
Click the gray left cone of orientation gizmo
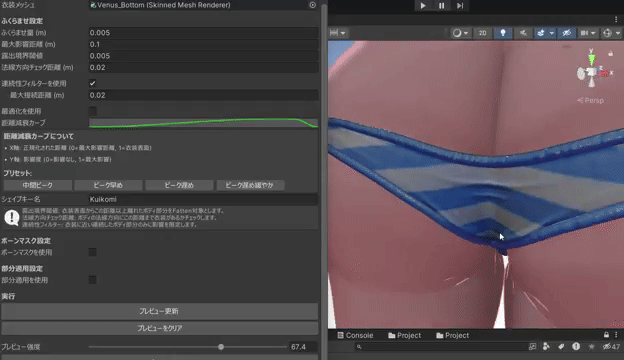[x=581, y=73]
